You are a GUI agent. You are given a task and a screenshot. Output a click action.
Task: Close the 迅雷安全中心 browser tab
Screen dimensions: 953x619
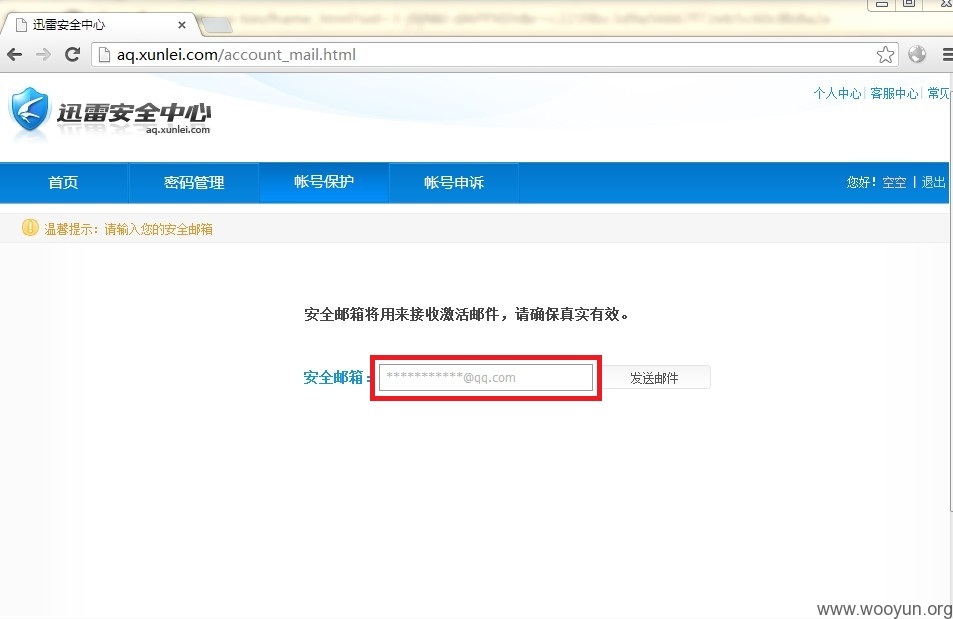pyautogui.click(x=181, y=25)
